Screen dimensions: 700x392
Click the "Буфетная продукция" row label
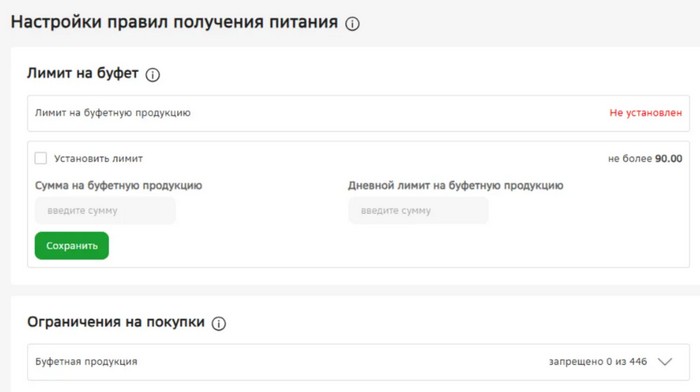coord(86,362)
